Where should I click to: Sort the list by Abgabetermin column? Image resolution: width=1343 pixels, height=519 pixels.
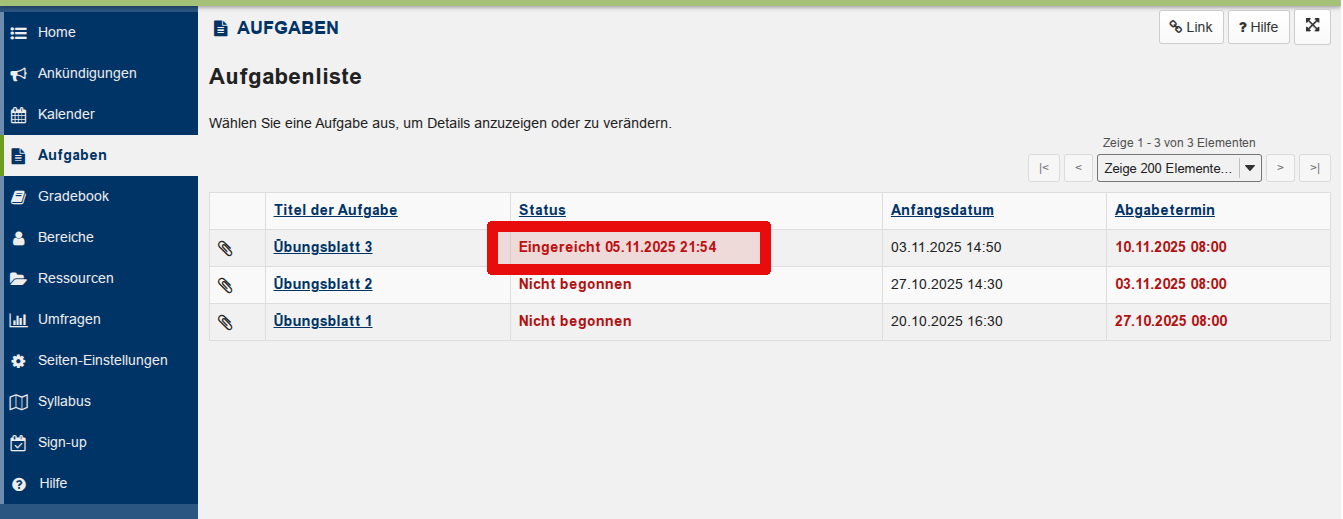click(1165, 210)
